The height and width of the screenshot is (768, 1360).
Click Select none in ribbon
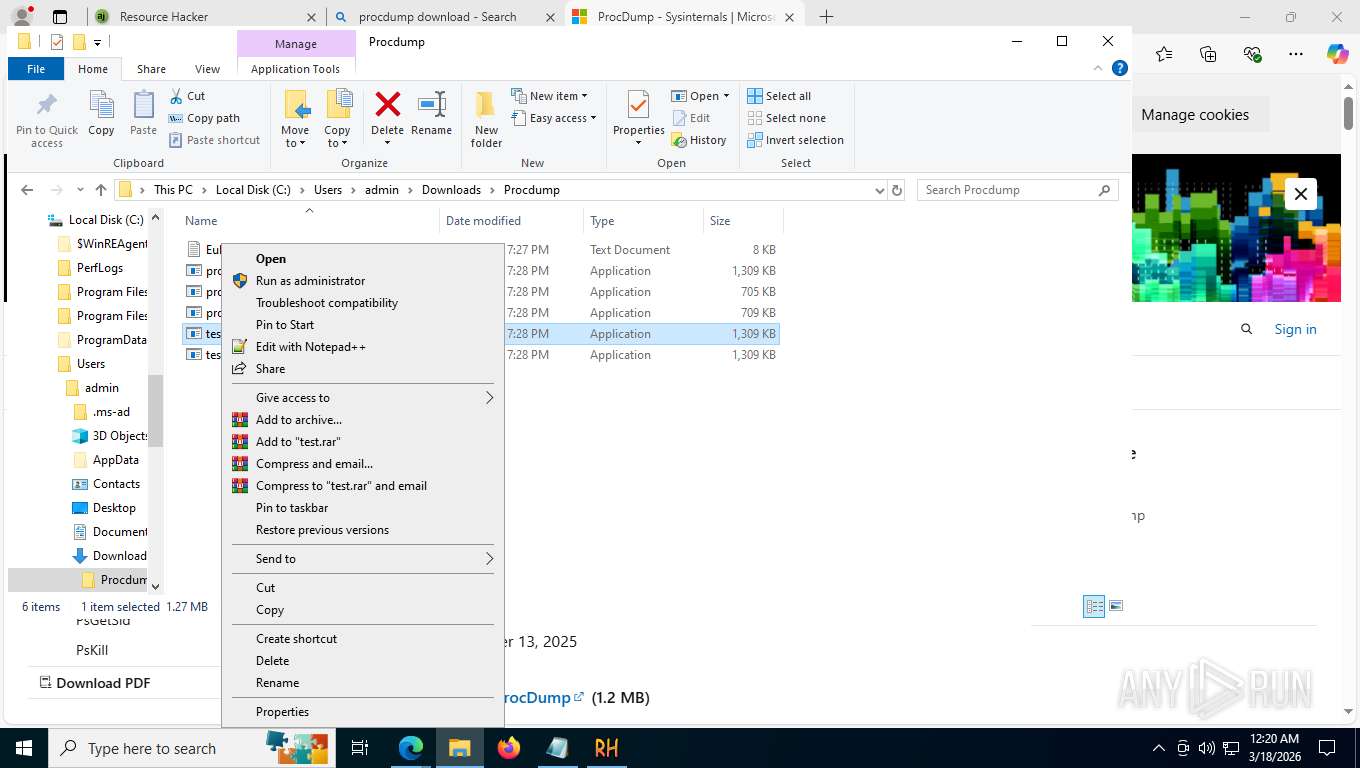click(786, 118)
